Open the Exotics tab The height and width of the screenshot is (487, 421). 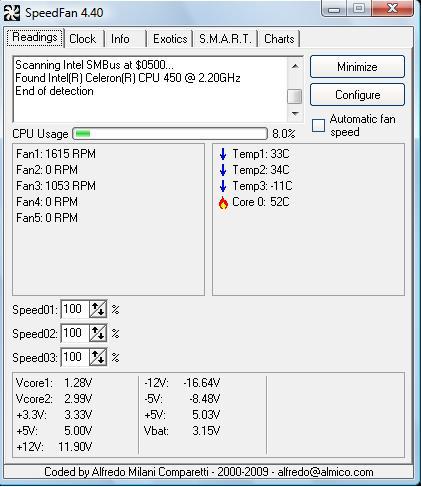pos(170,39)
